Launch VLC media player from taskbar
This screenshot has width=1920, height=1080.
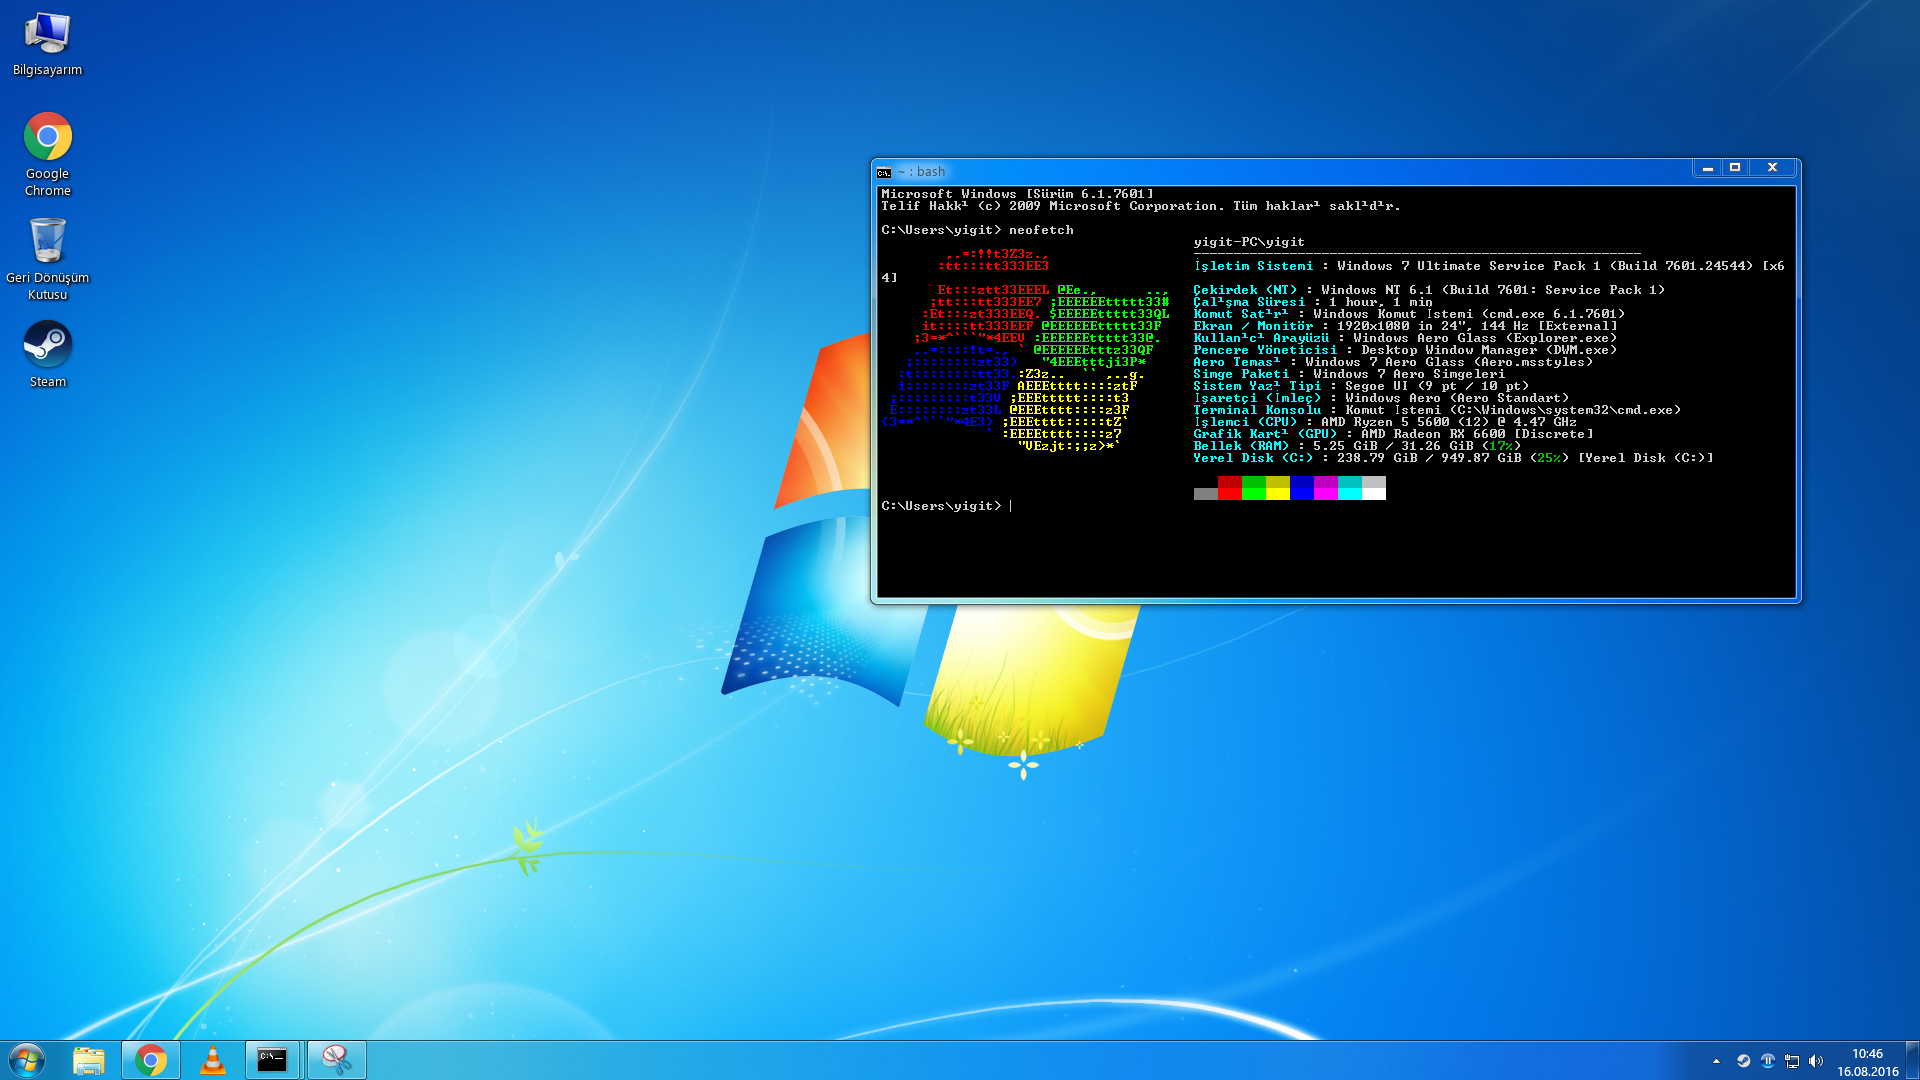click(x=213, y=1060)
